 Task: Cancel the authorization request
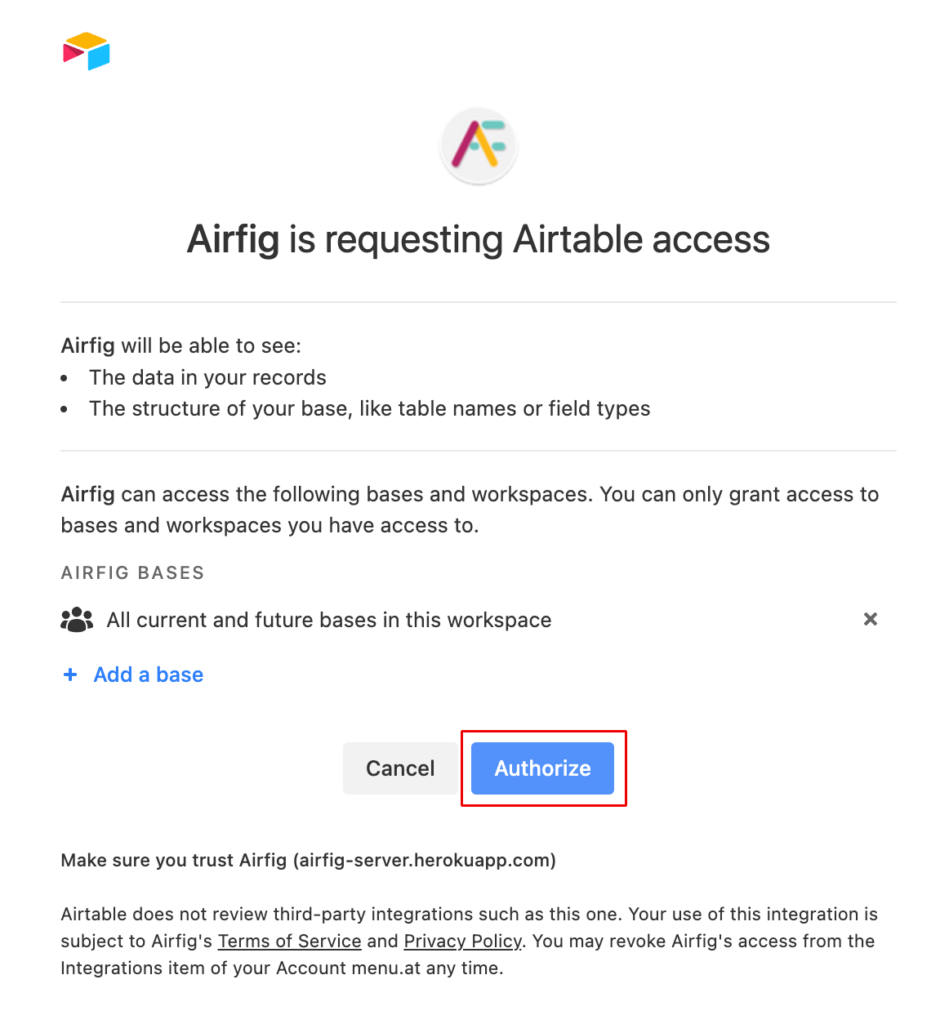(x=400, y=768)
